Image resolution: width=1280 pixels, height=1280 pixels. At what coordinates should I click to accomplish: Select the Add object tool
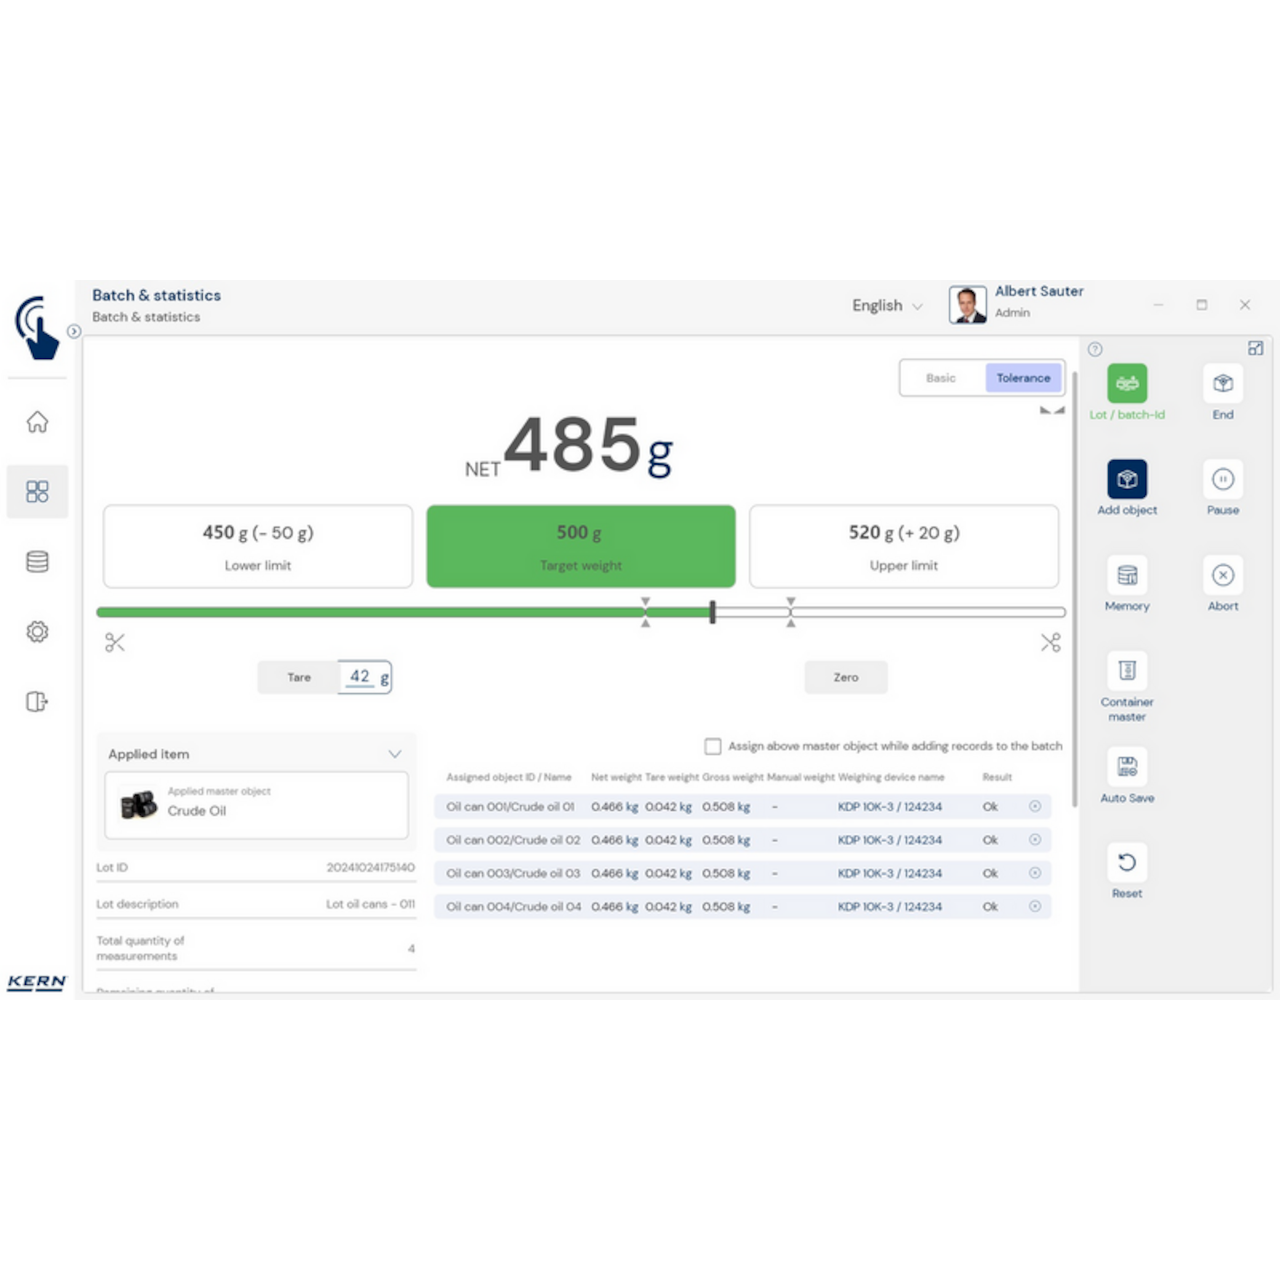(1126, 479)
